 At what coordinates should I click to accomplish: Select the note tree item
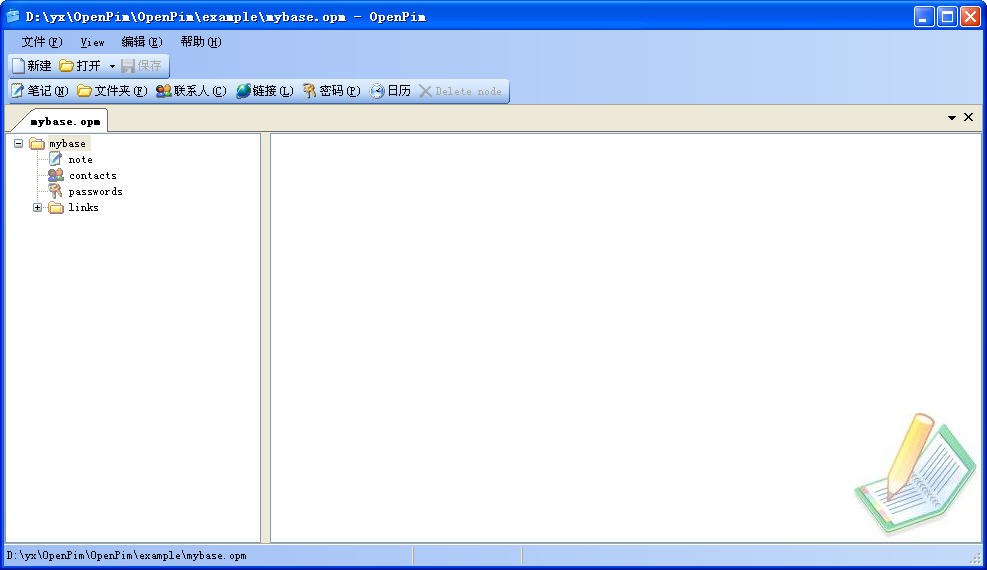click(81, 160)
